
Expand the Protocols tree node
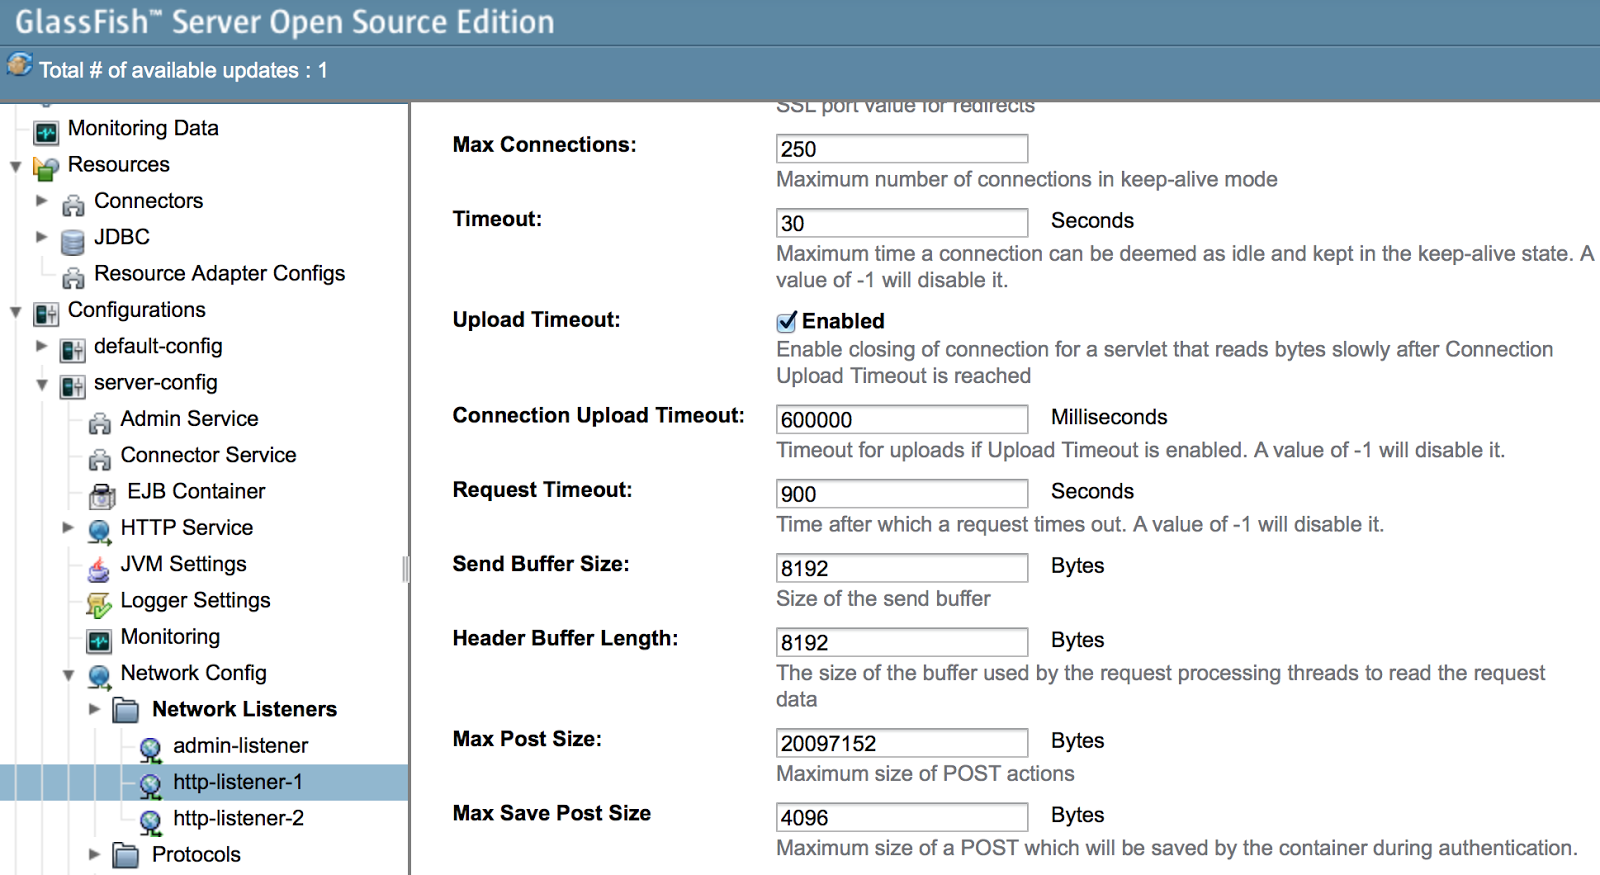coord(95,854)
